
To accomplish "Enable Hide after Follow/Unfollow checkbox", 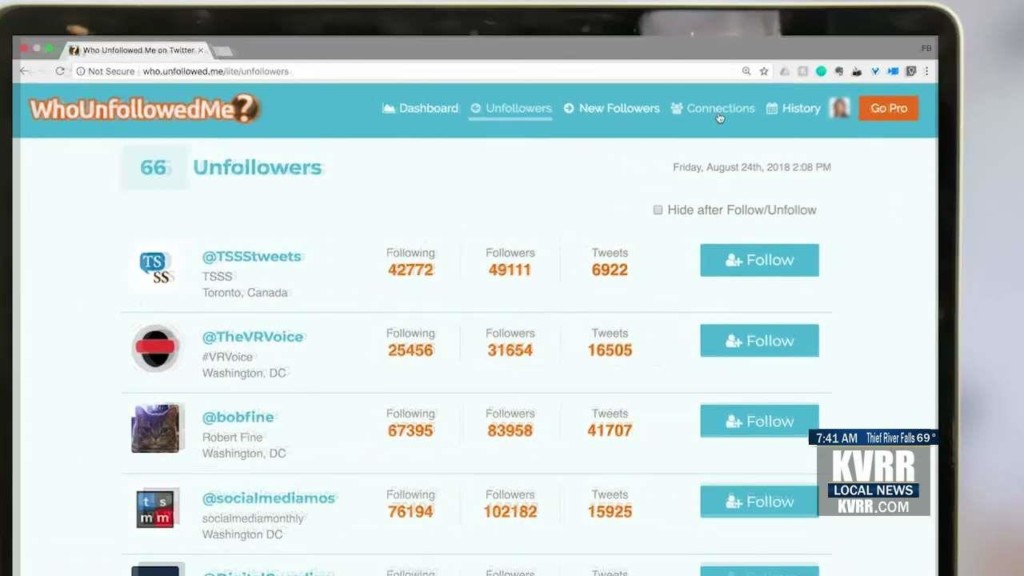I will pos(658,210).
